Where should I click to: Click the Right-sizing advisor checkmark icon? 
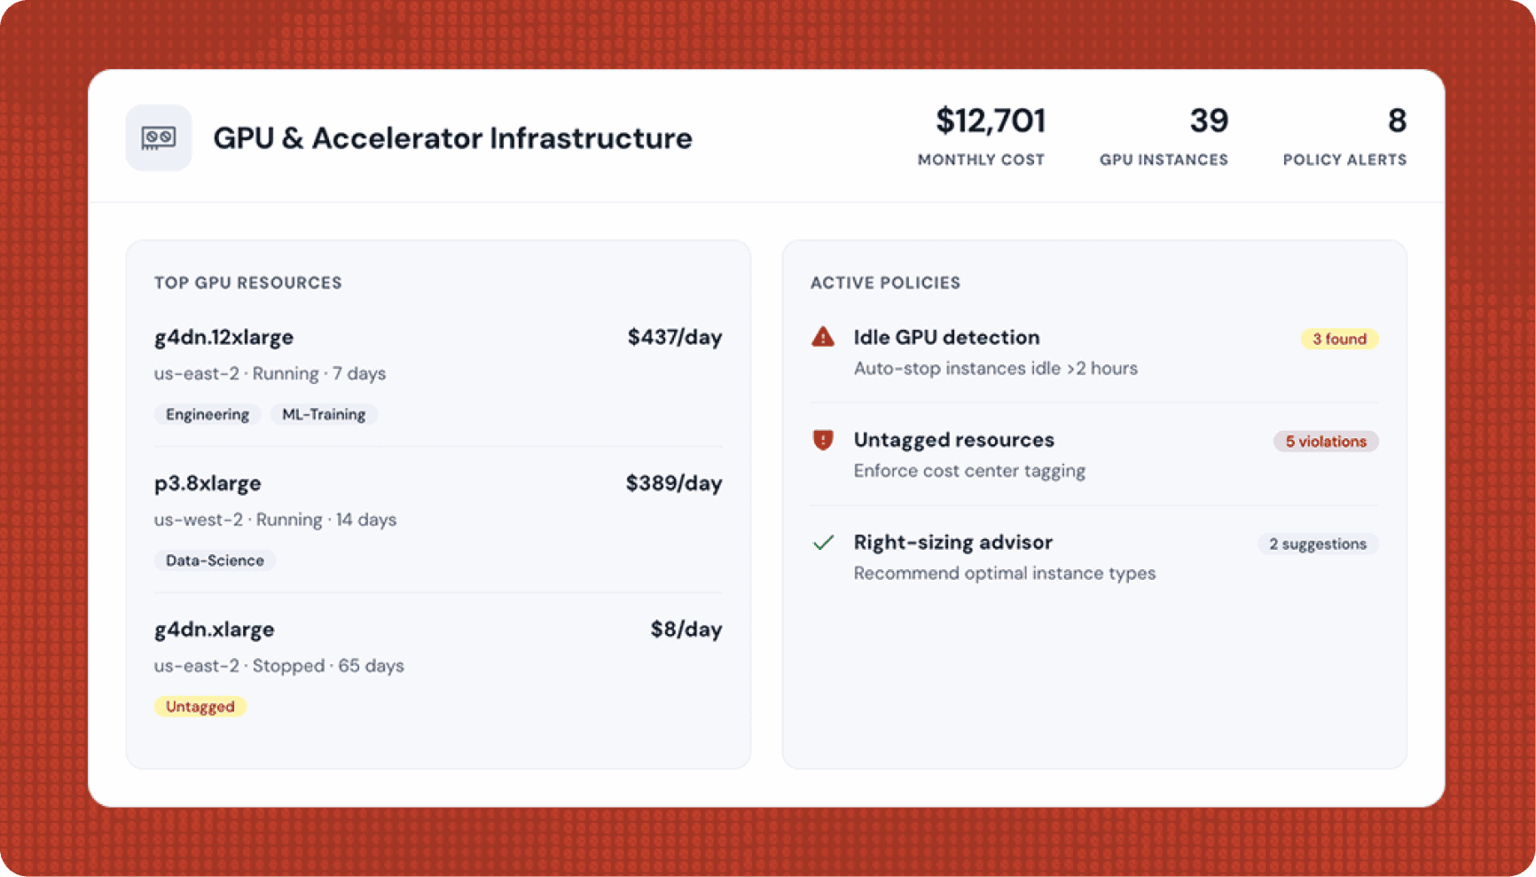pos(823,543)
